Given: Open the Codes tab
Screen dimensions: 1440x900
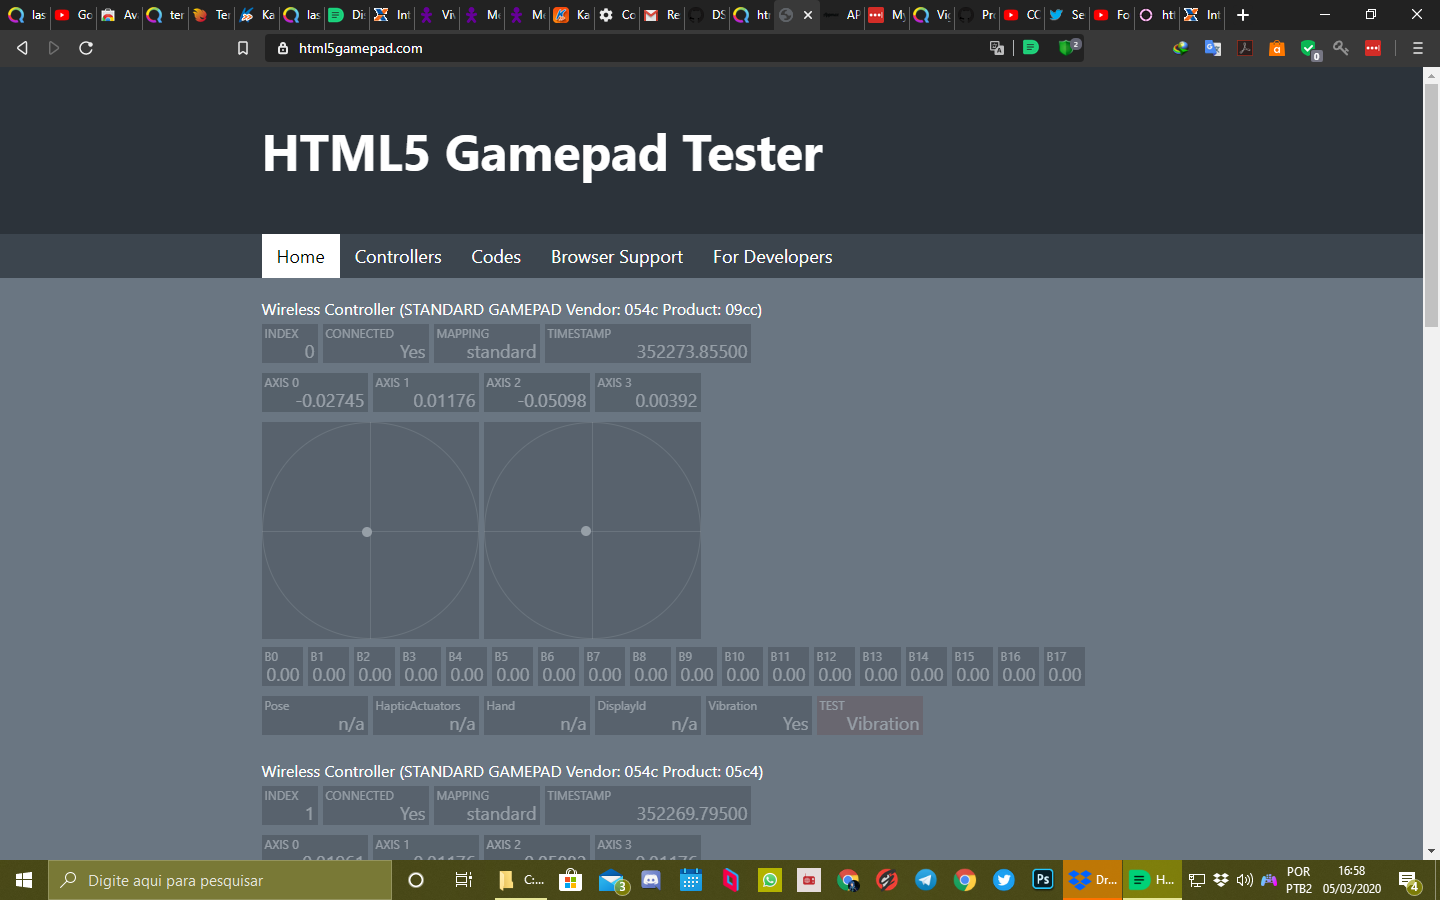Looking at the screenshot, I should pyautogui.click(x=496, y=256).
